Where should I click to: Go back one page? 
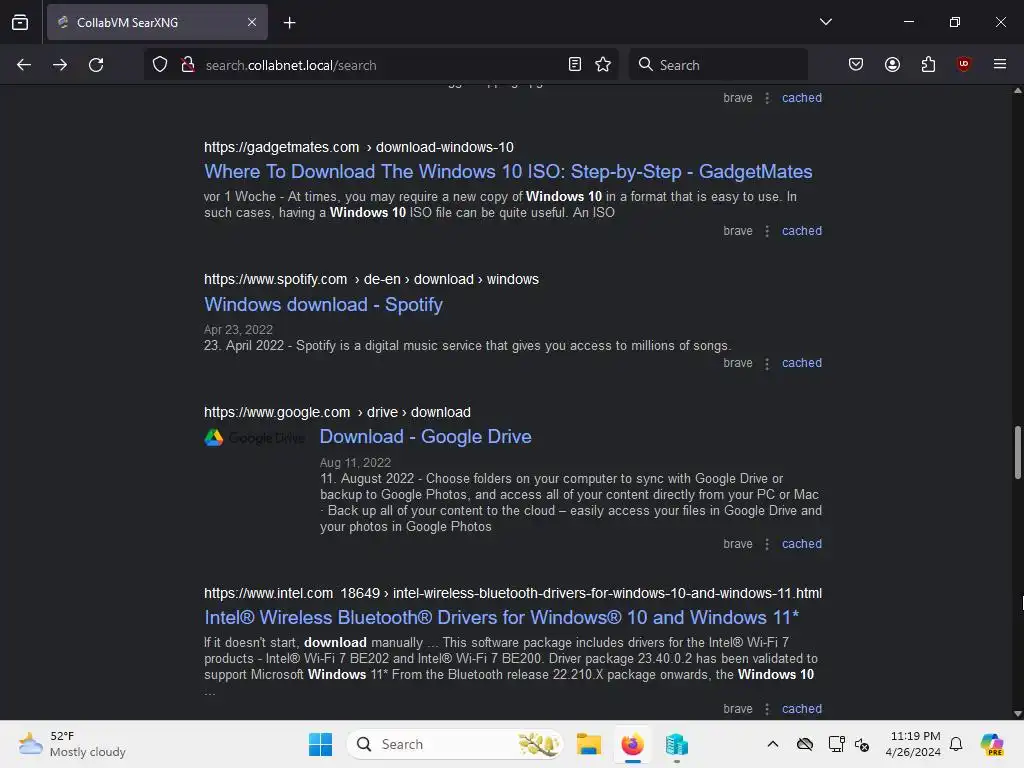click(24, 65)
